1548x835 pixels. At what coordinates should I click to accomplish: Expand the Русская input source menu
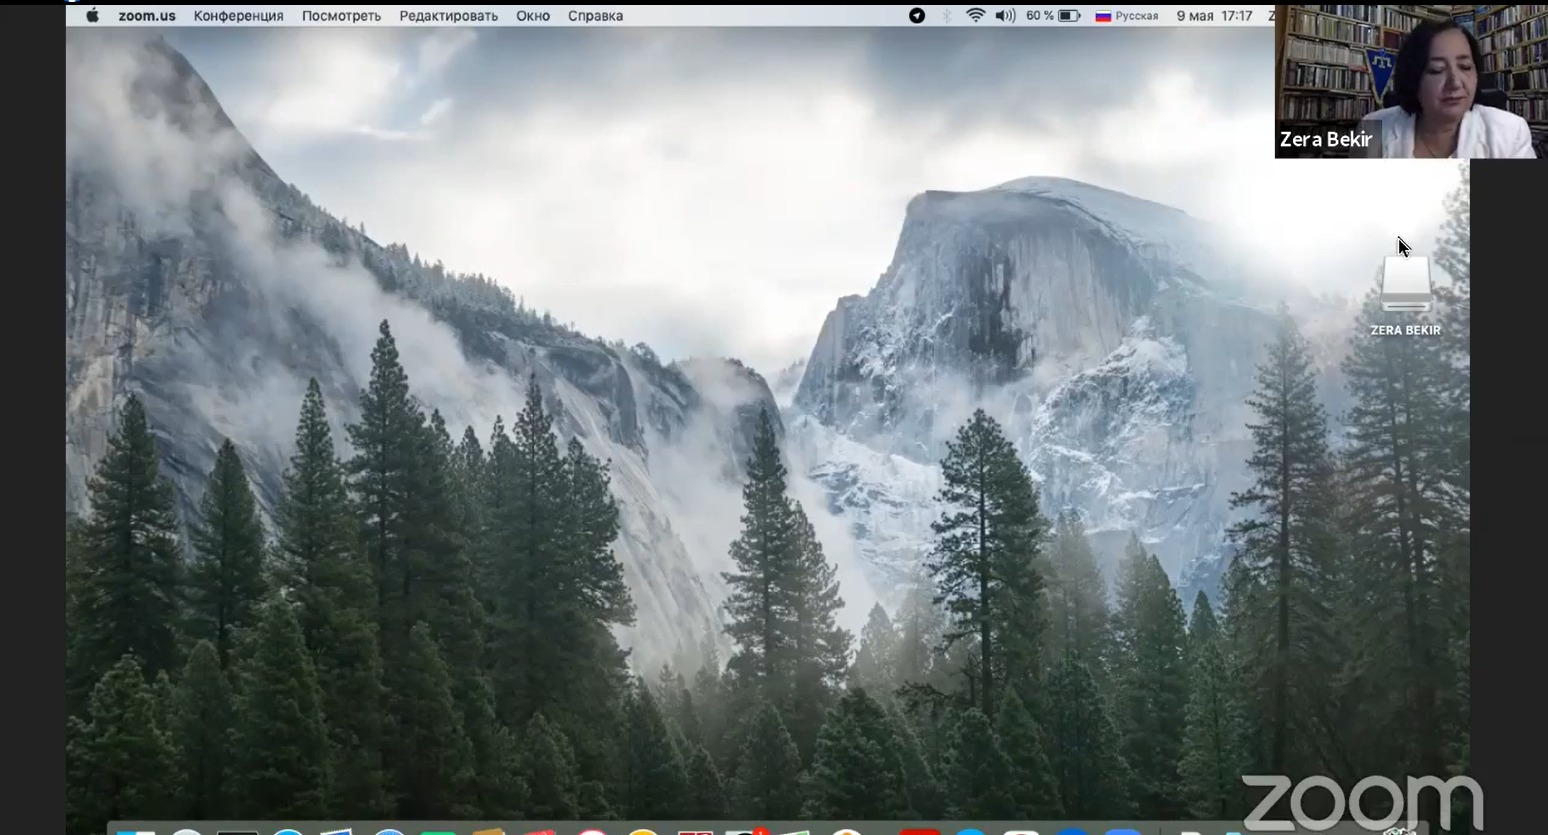pyautogui.click(x=1126, y=16)
